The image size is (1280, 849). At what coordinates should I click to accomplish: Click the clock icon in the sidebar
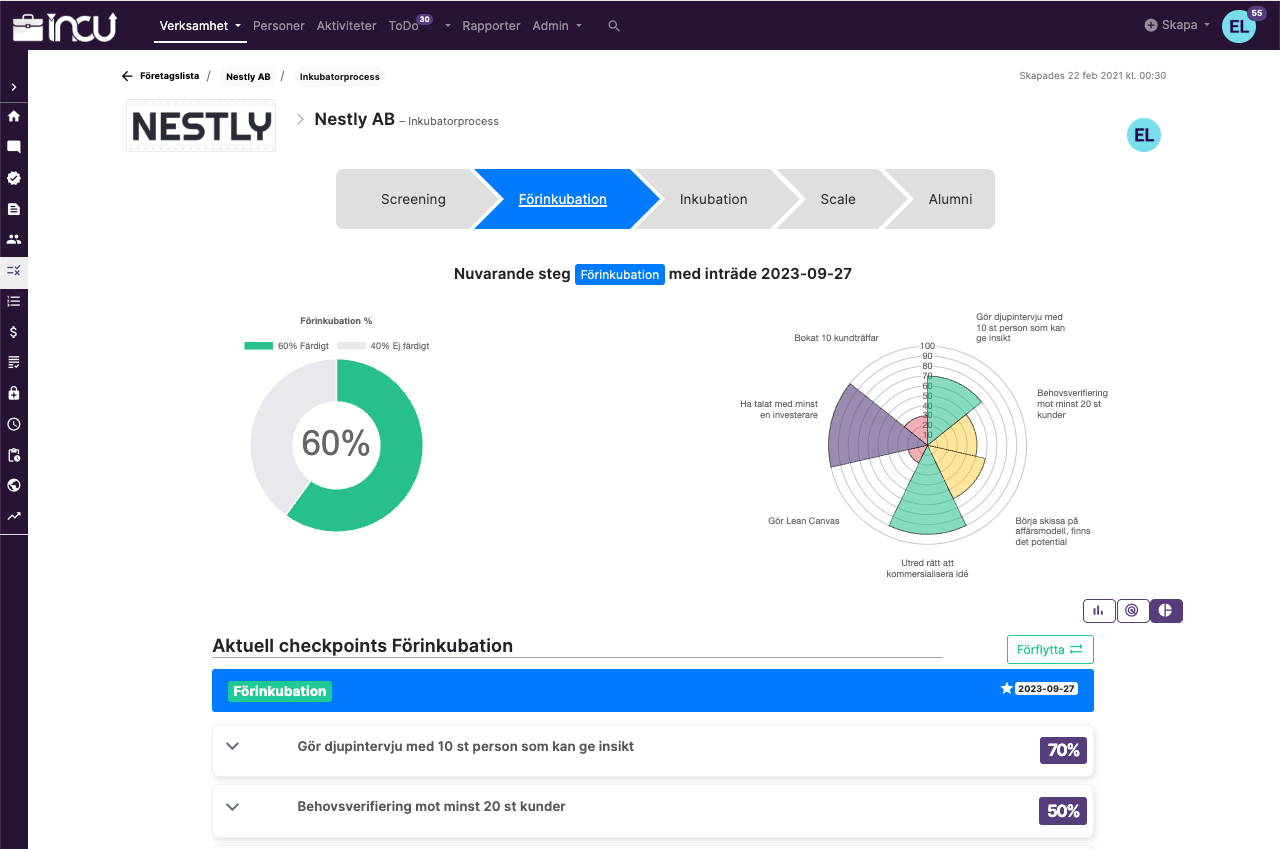coord(14,424)
